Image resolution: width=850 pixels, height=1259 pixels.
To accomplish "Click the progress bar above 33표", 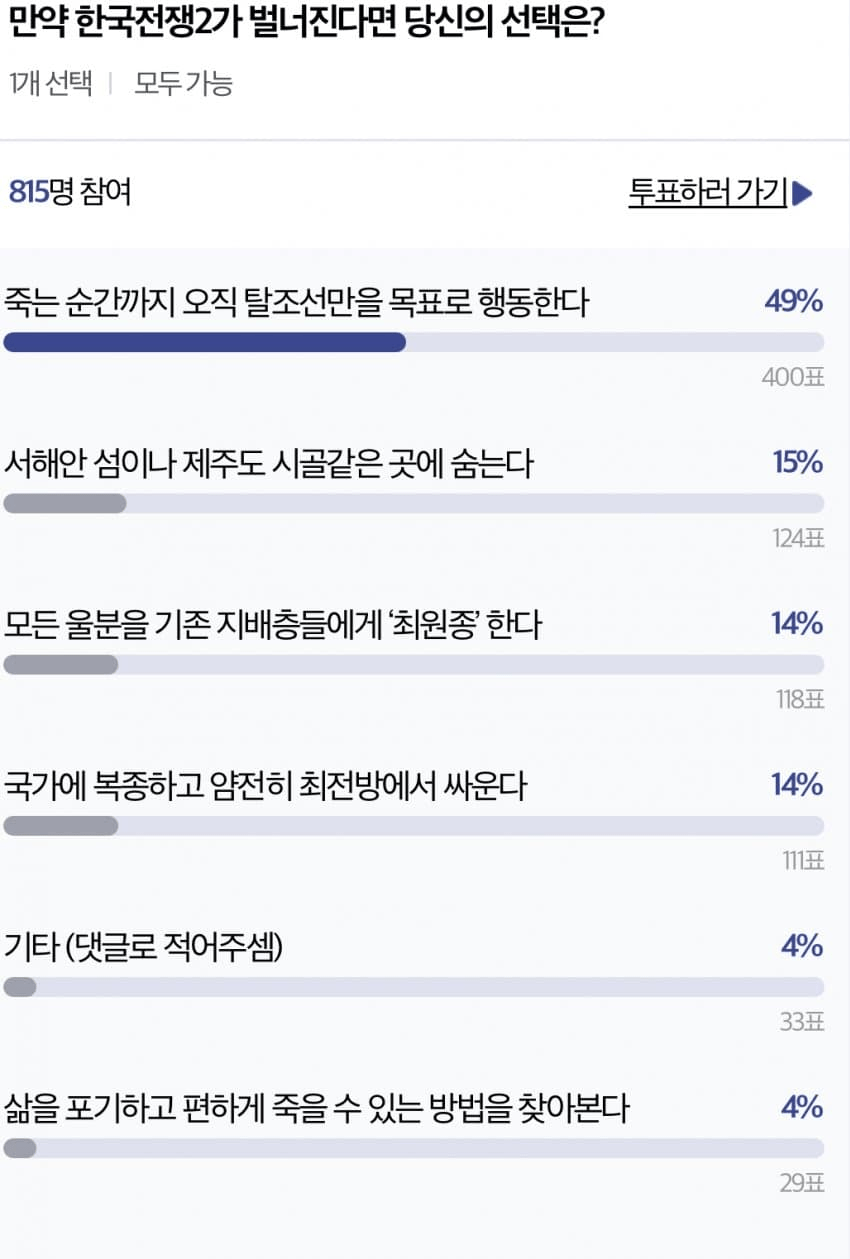I will pyautogui.click(x=413, y=987).
